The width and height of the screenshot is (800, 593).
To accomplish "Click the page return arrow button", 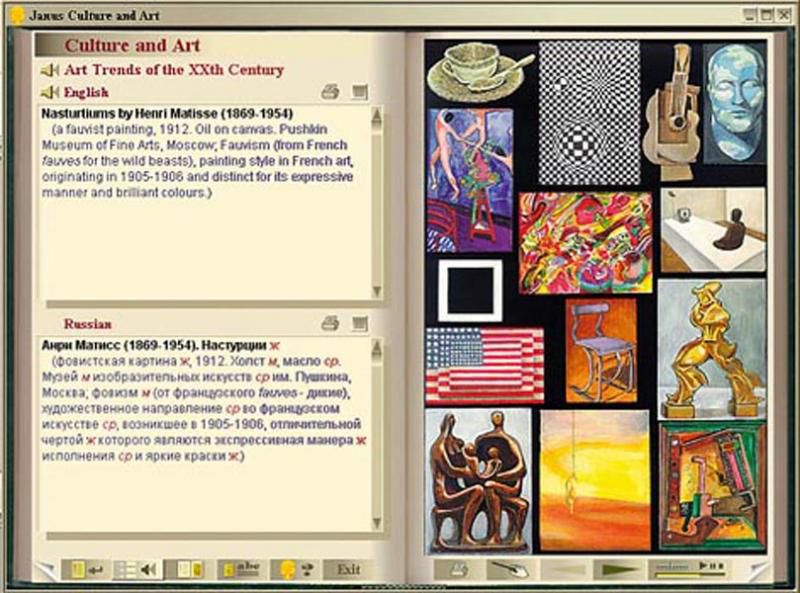I will [x=83, y=569].
